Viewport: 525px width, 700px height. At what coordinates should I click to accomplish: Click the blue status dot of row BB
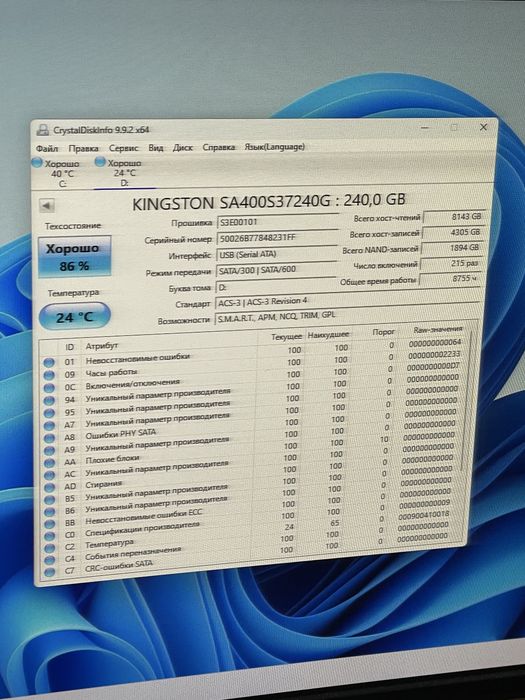pos(50,523)
